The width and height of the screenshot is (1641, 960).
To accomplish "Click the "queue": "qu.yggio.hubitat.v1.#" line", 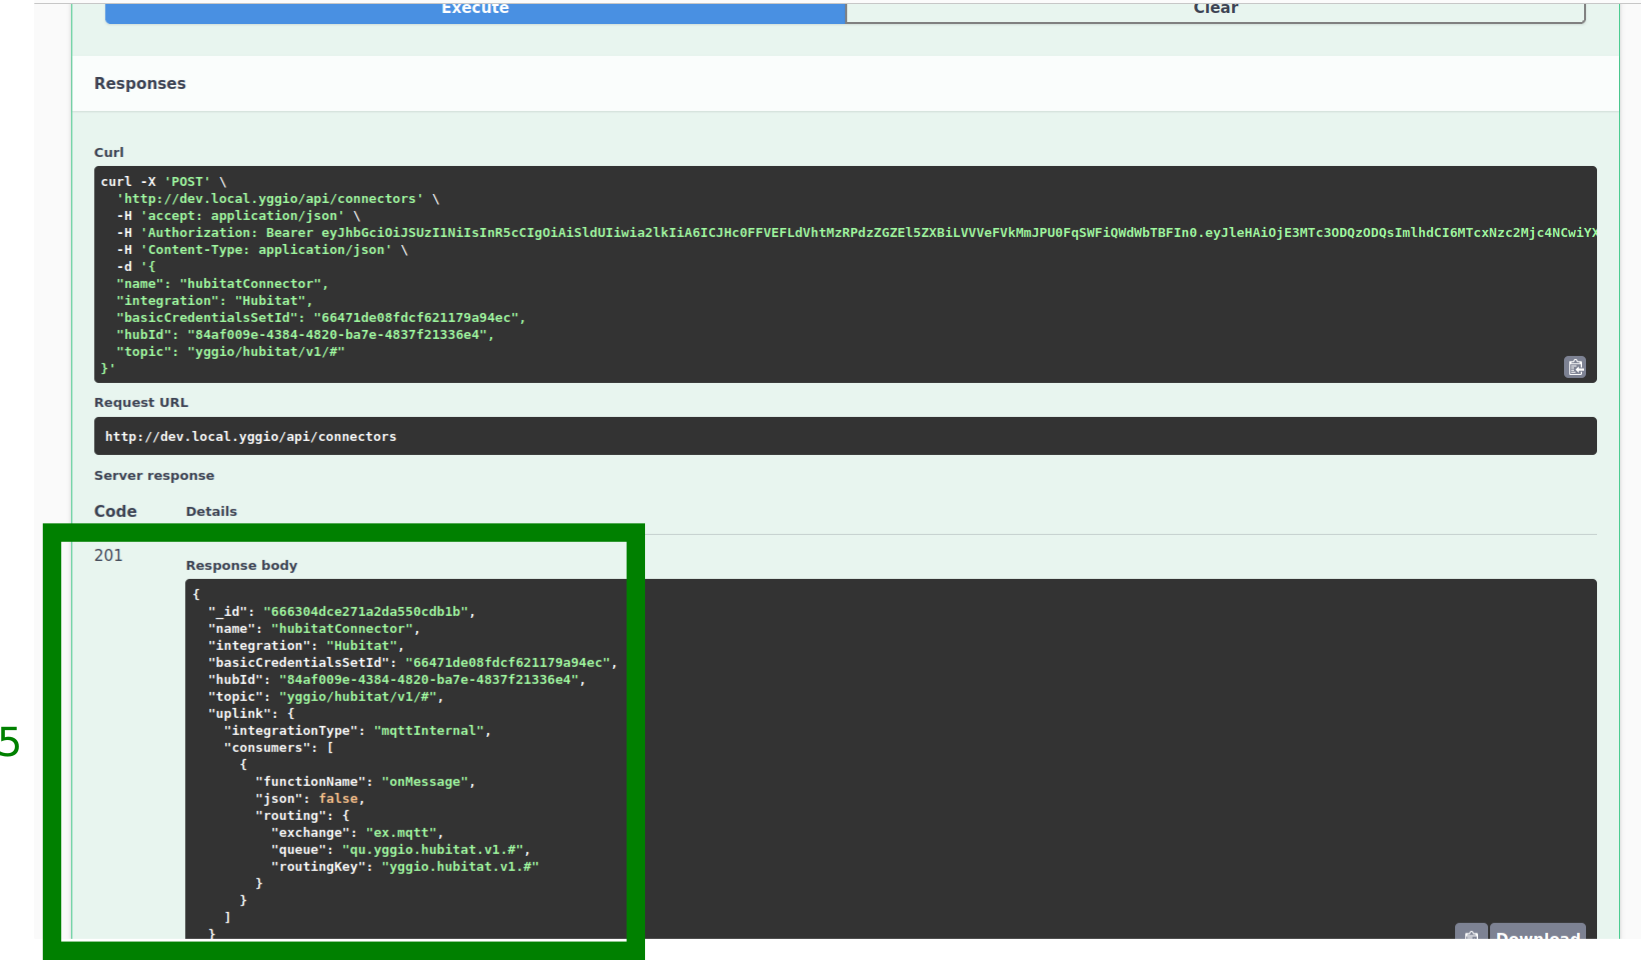I will pyautogui.click(x=400, y=850).
